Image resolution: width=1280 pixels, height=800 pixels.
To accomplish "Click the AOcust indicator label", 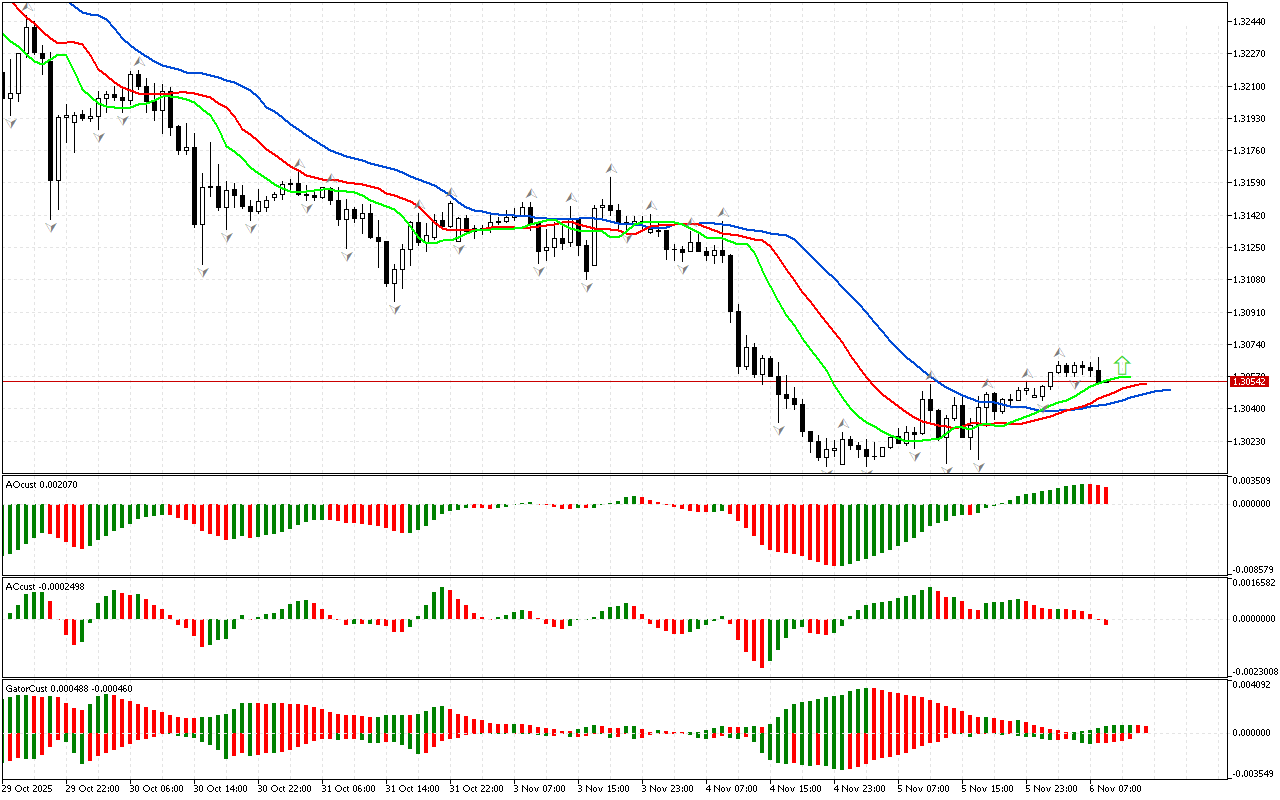I will coord(41,484).
